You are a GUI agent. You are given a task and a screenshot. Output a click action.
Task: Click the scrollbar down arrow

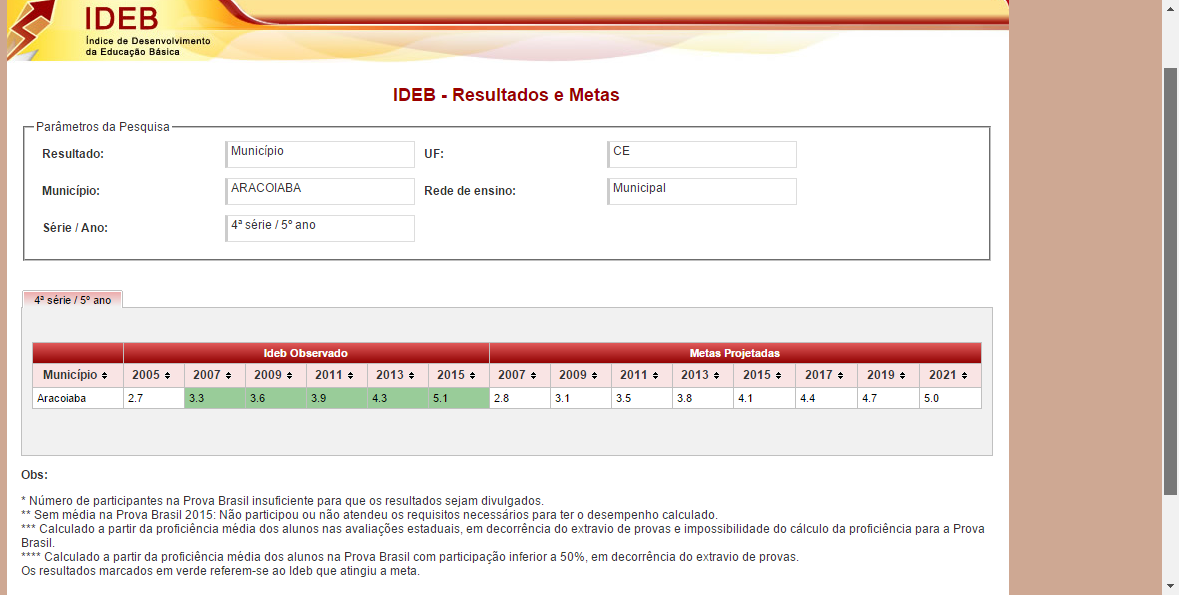click(x=1170, y=586)
